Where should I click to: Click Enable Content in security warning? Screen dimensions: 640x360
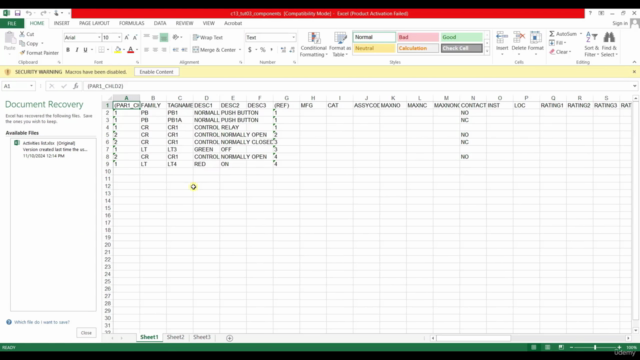tap(156, 72)
